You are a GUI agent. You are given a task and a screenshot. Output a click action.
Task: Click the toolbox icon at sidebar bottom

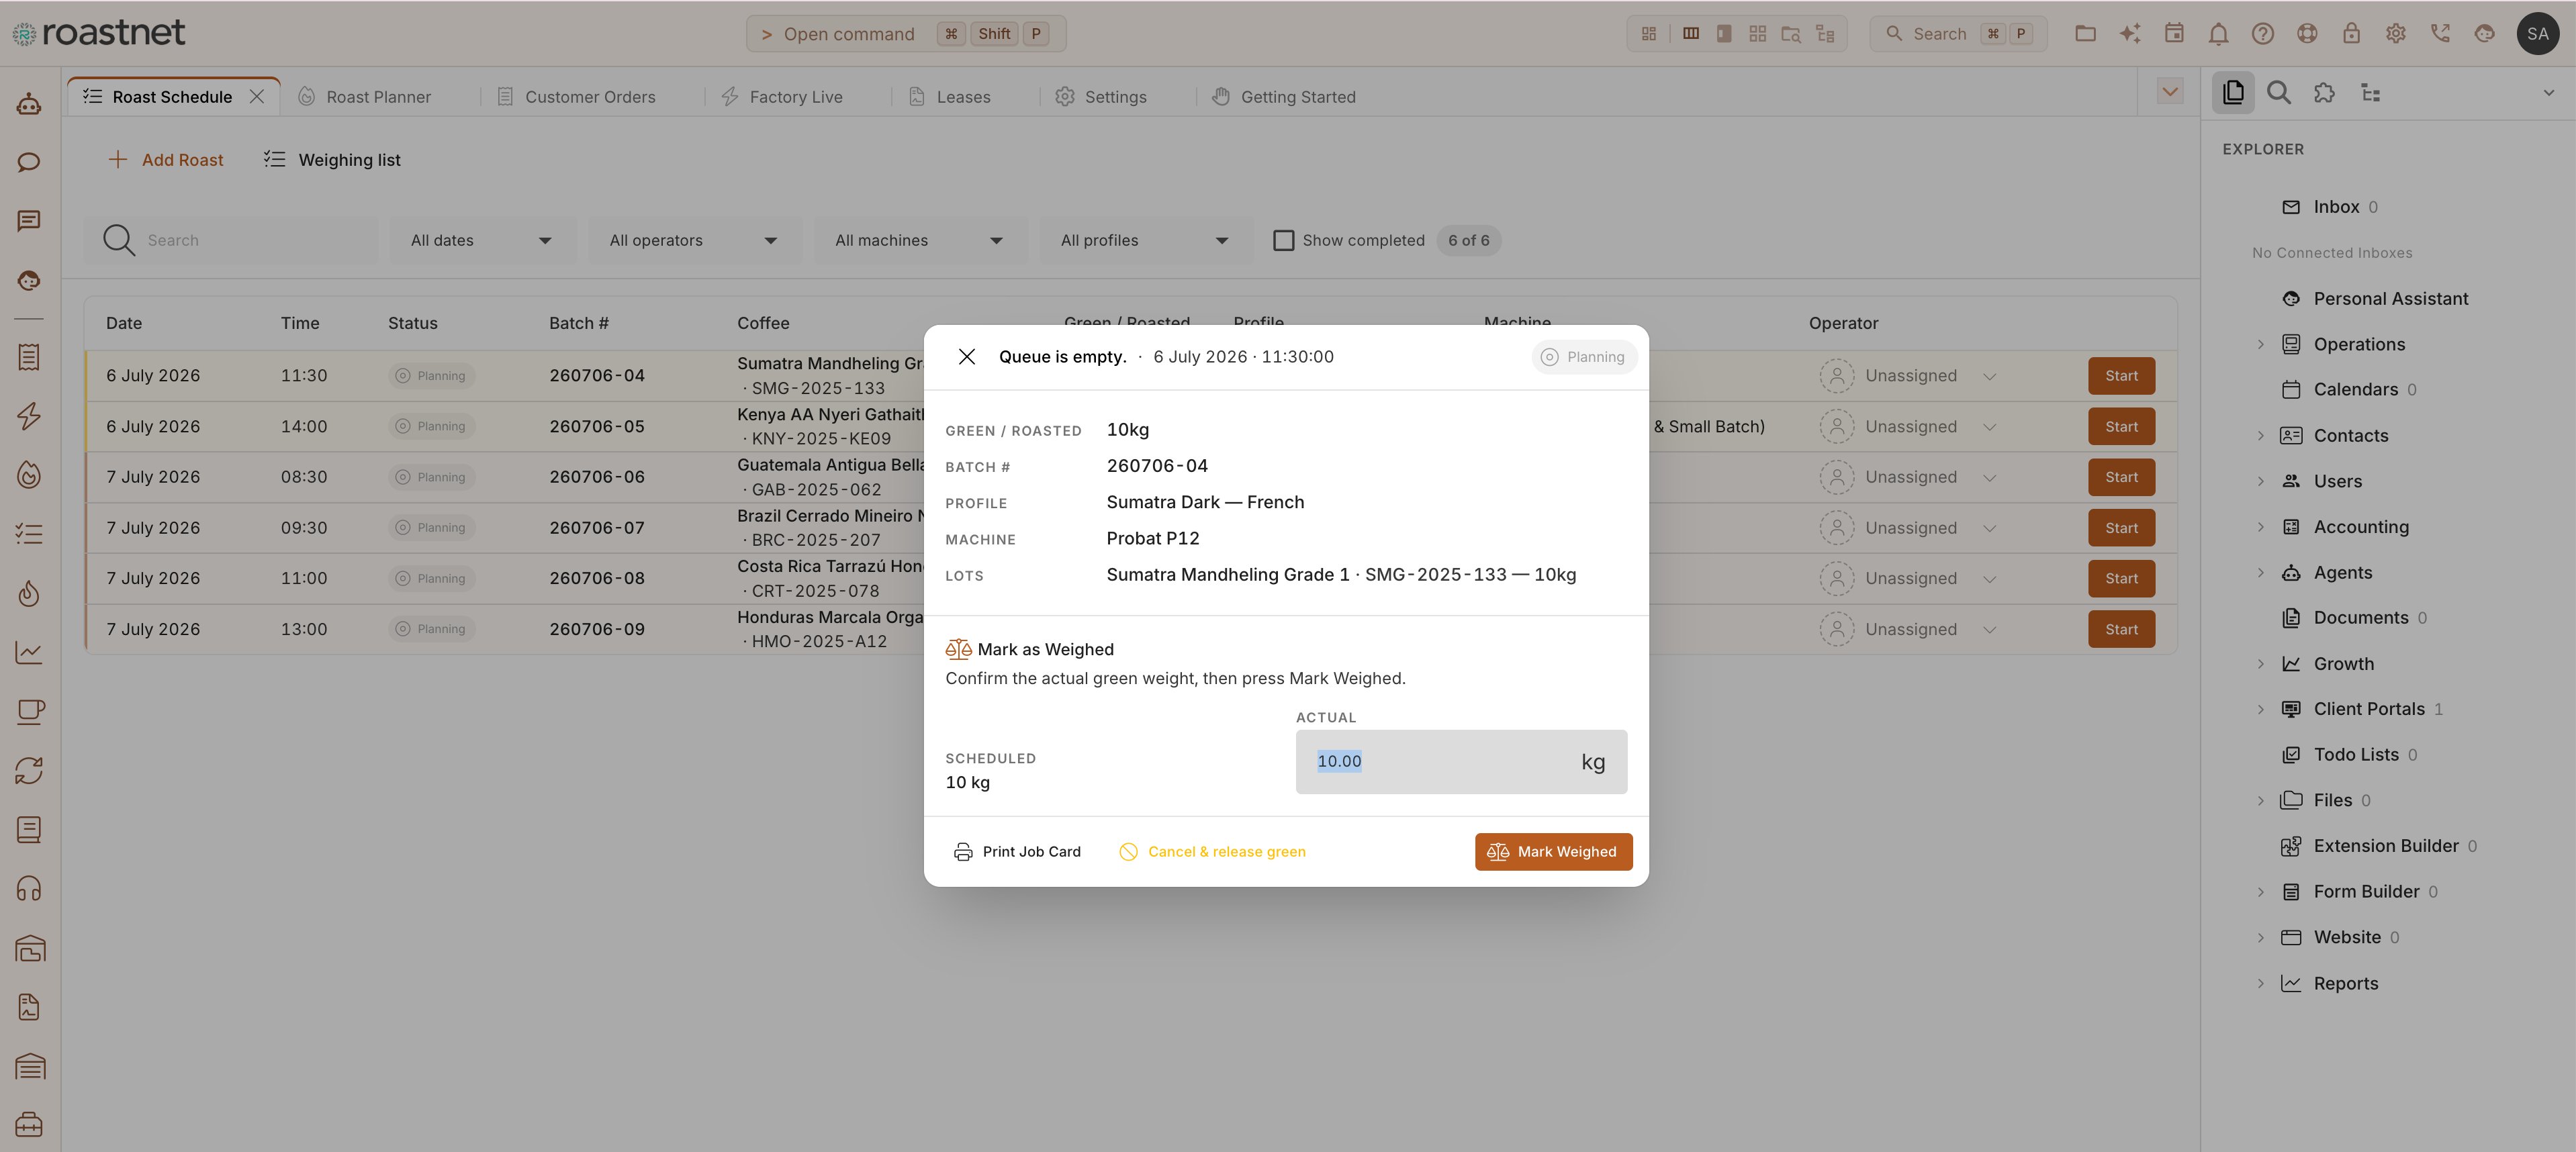pos(29,1125)
